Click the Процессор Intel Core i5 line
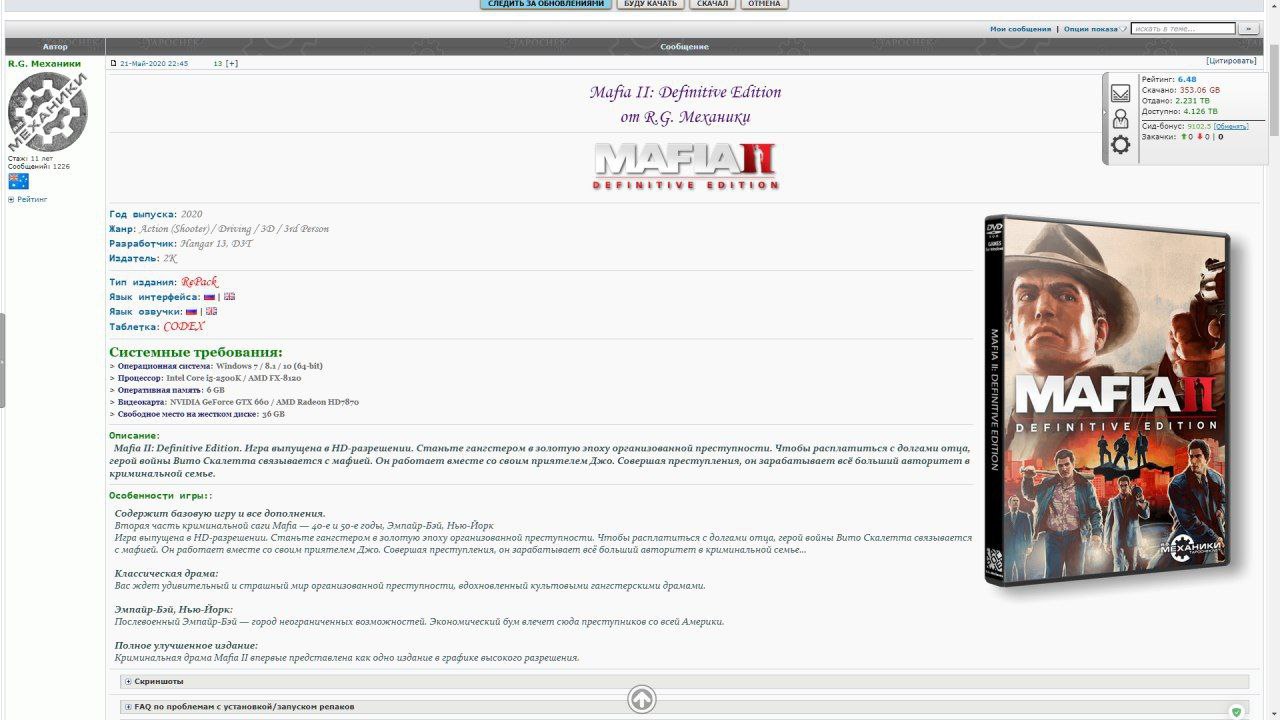 tap(205, 378)
